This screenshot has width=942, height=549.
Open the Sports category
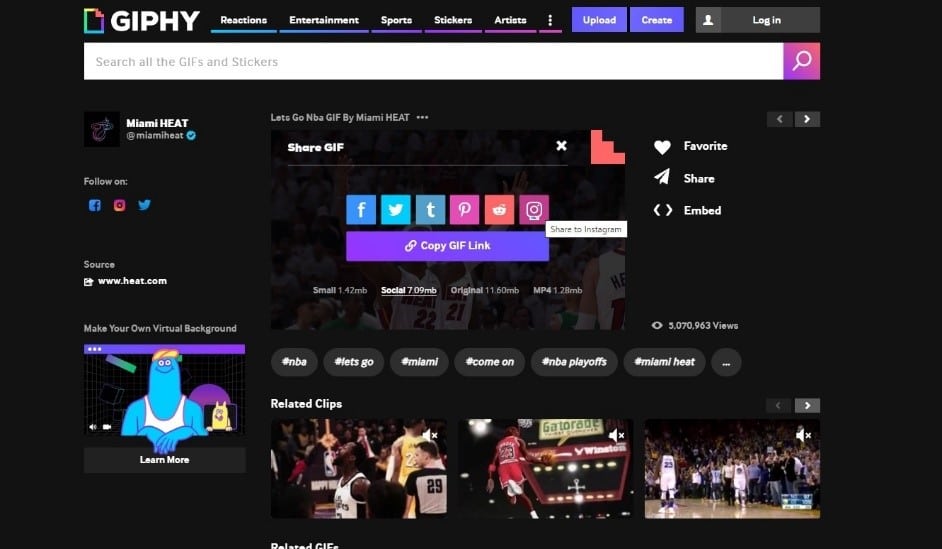tap(396, 20)
